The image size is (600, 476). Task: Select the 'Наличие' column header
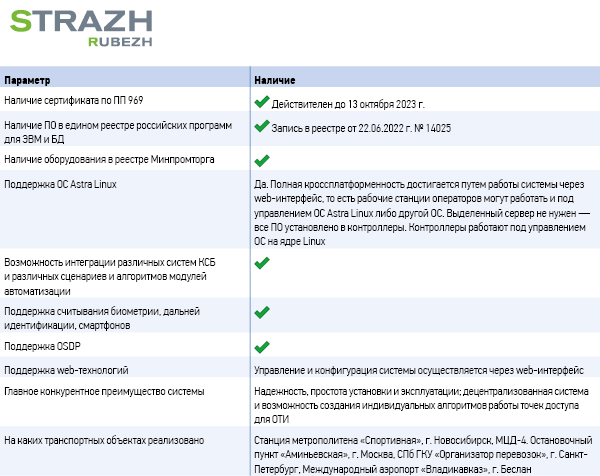(273, 79)
